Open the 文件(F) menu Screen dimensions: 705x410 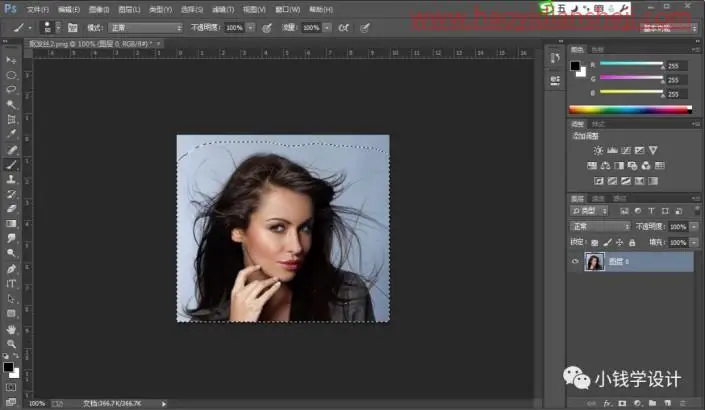(38, 9)
